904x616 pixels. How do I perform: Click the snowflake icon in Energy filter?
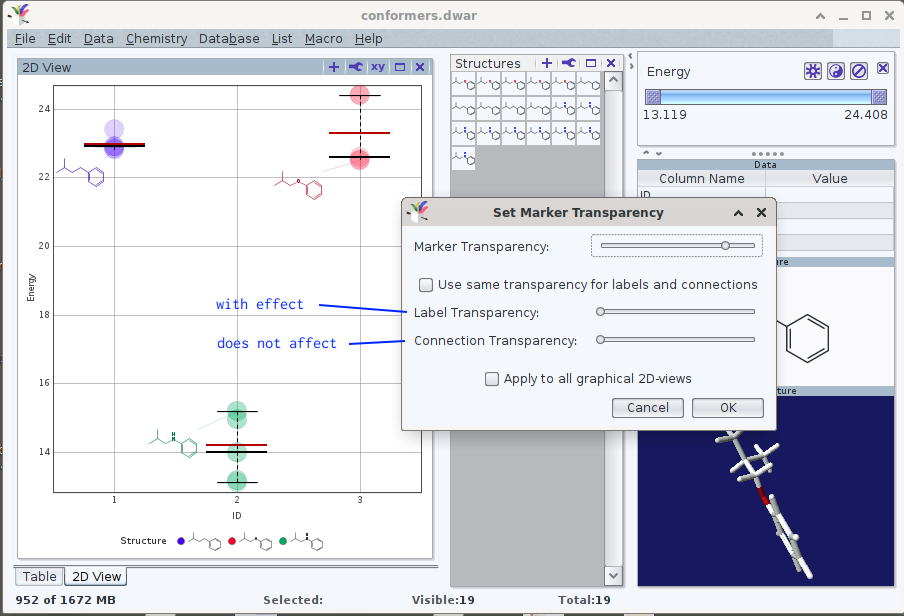(x=813, y=71)
